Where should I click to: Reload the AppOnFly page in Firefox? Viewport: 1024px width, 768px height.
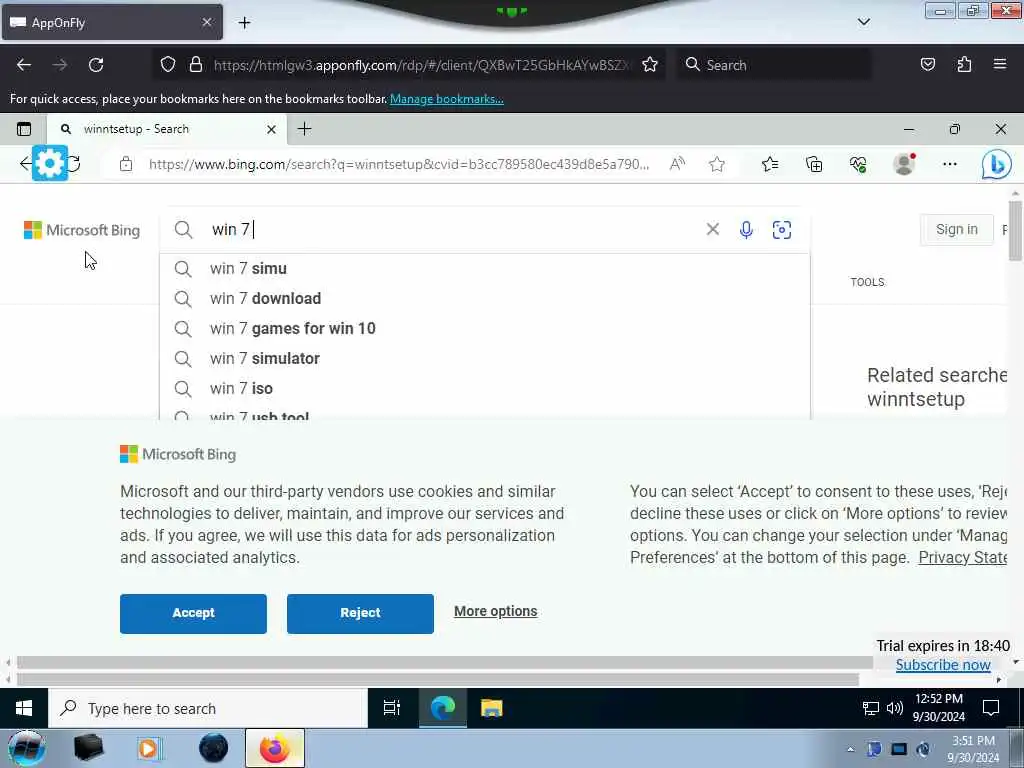(96, 65)
